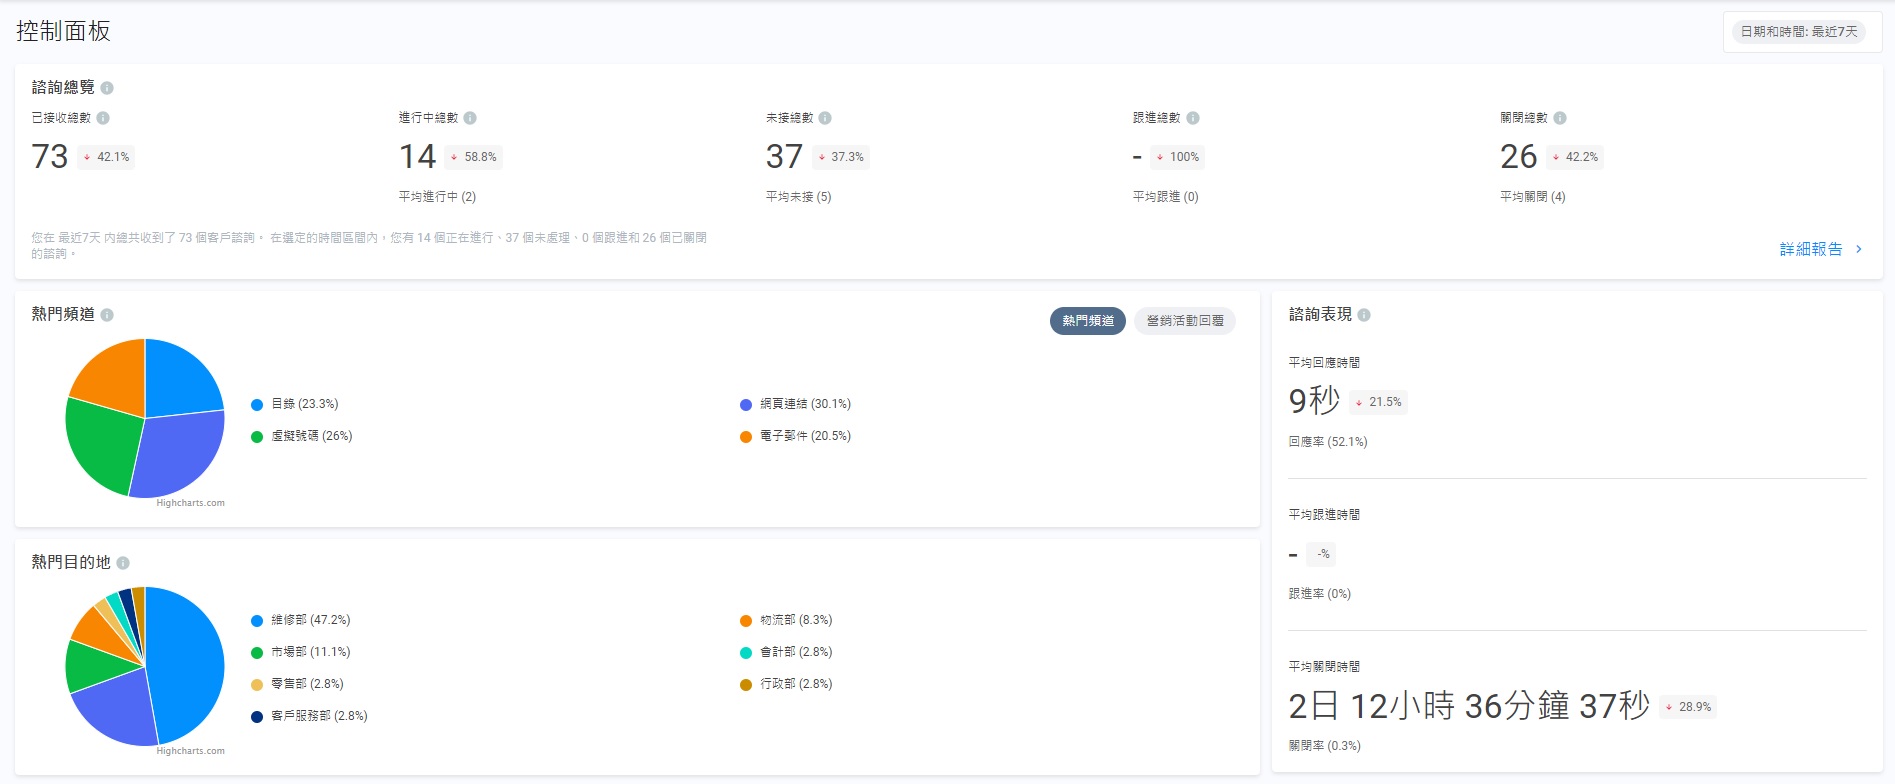Image resolution: width=1895 pixels, height=784 pixels.
Task: Click info icon next to 跟進總數
Action: point(1193,118)
